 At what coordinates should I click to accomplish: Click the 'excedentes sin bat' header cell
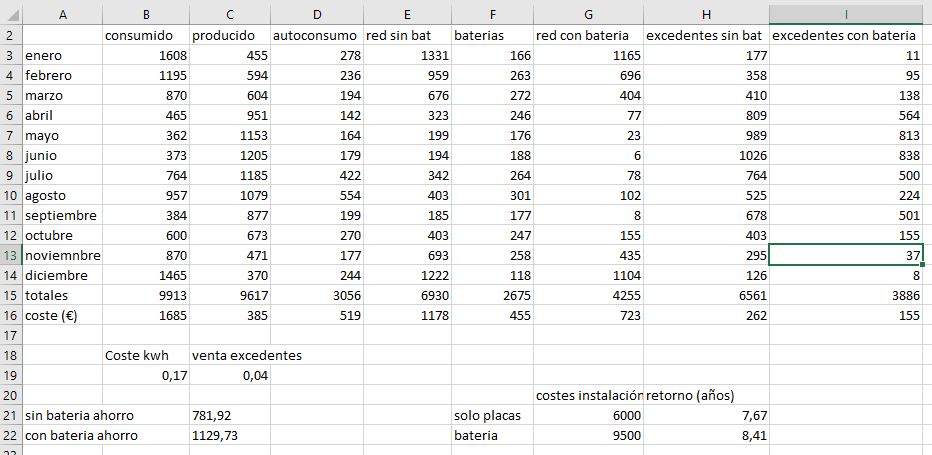(706, 36)
